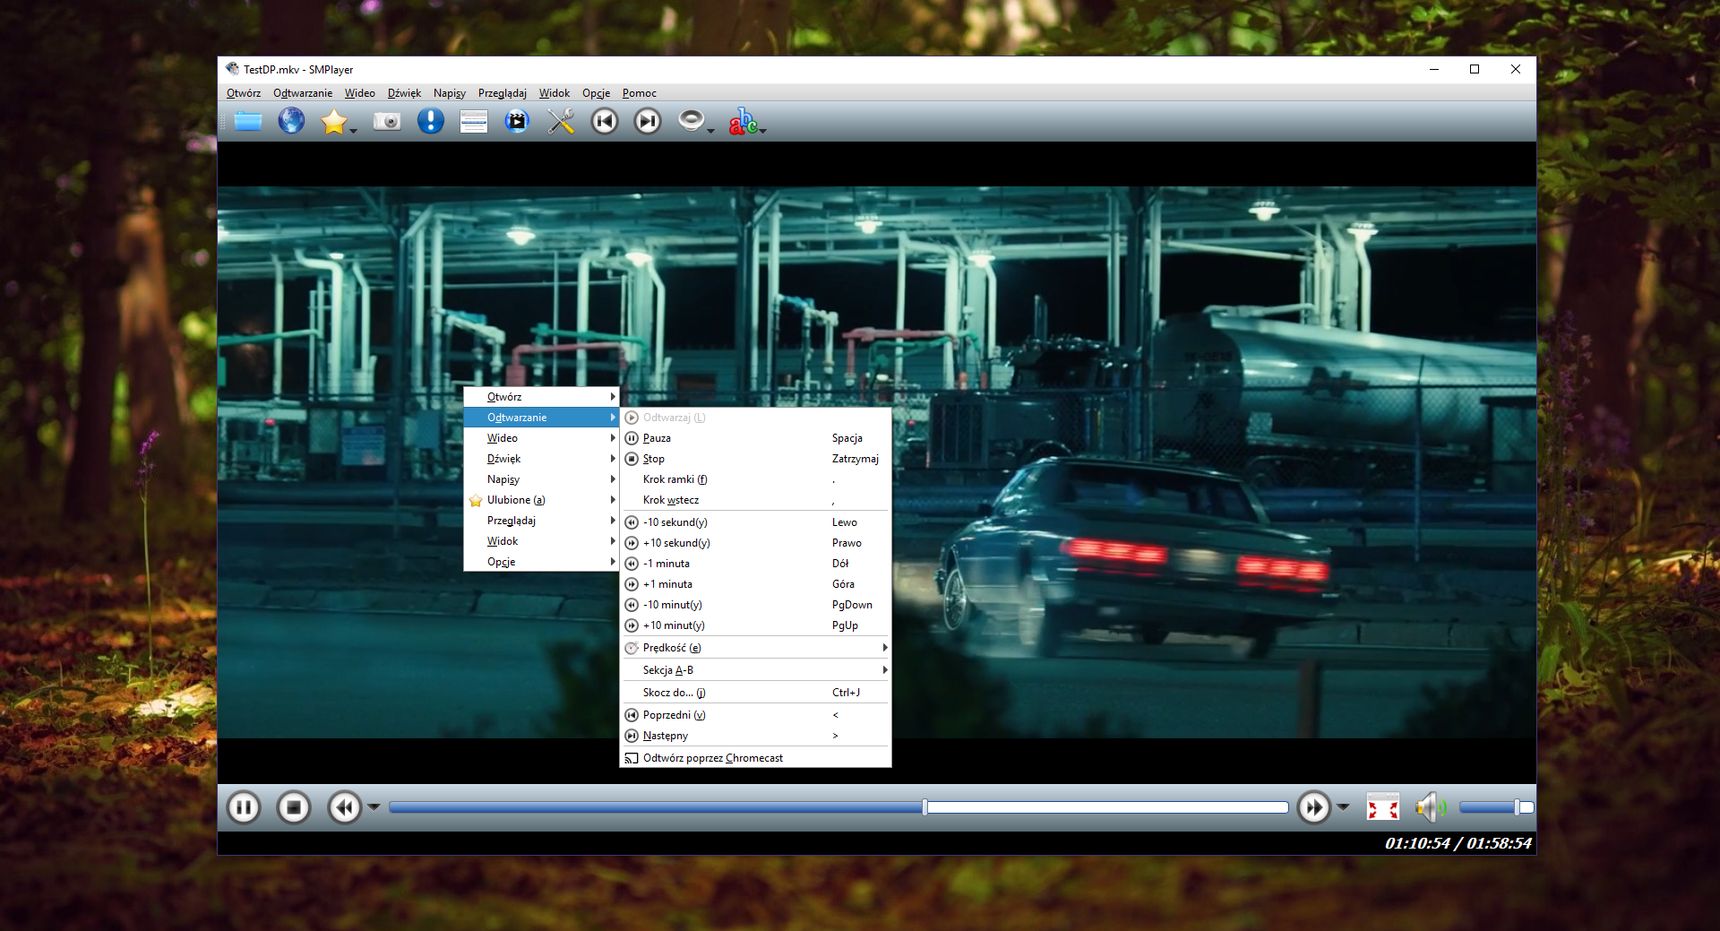The image size is (1720, 931).
Task: Stop playback with the bottom stop button
Action: click(x=293, y=807)
